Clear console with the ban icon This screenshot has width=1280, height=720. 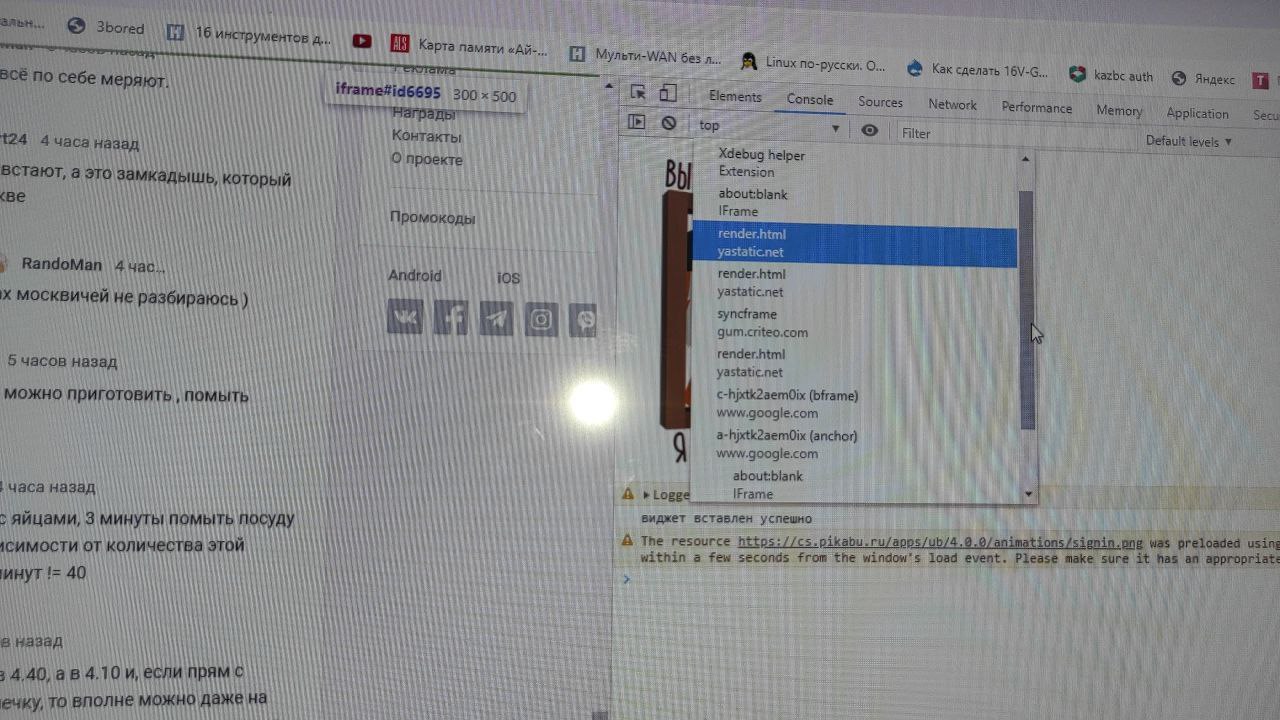coord(668,123)
